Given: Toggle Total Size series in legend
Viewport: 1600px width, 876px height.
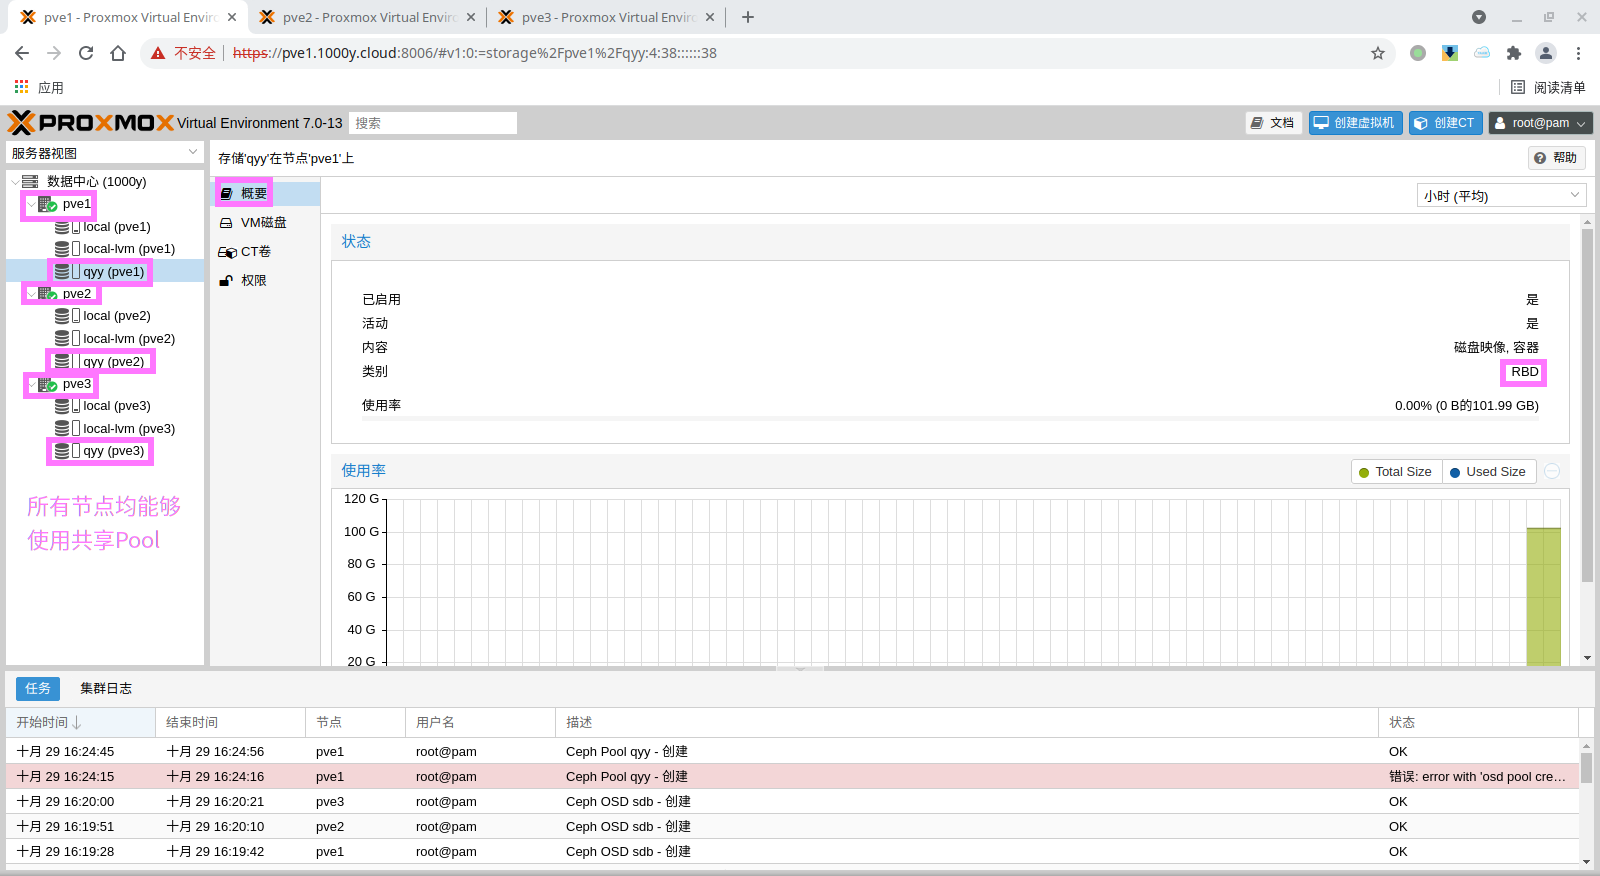Looking at the screenshot, I should click(1396, 472).
